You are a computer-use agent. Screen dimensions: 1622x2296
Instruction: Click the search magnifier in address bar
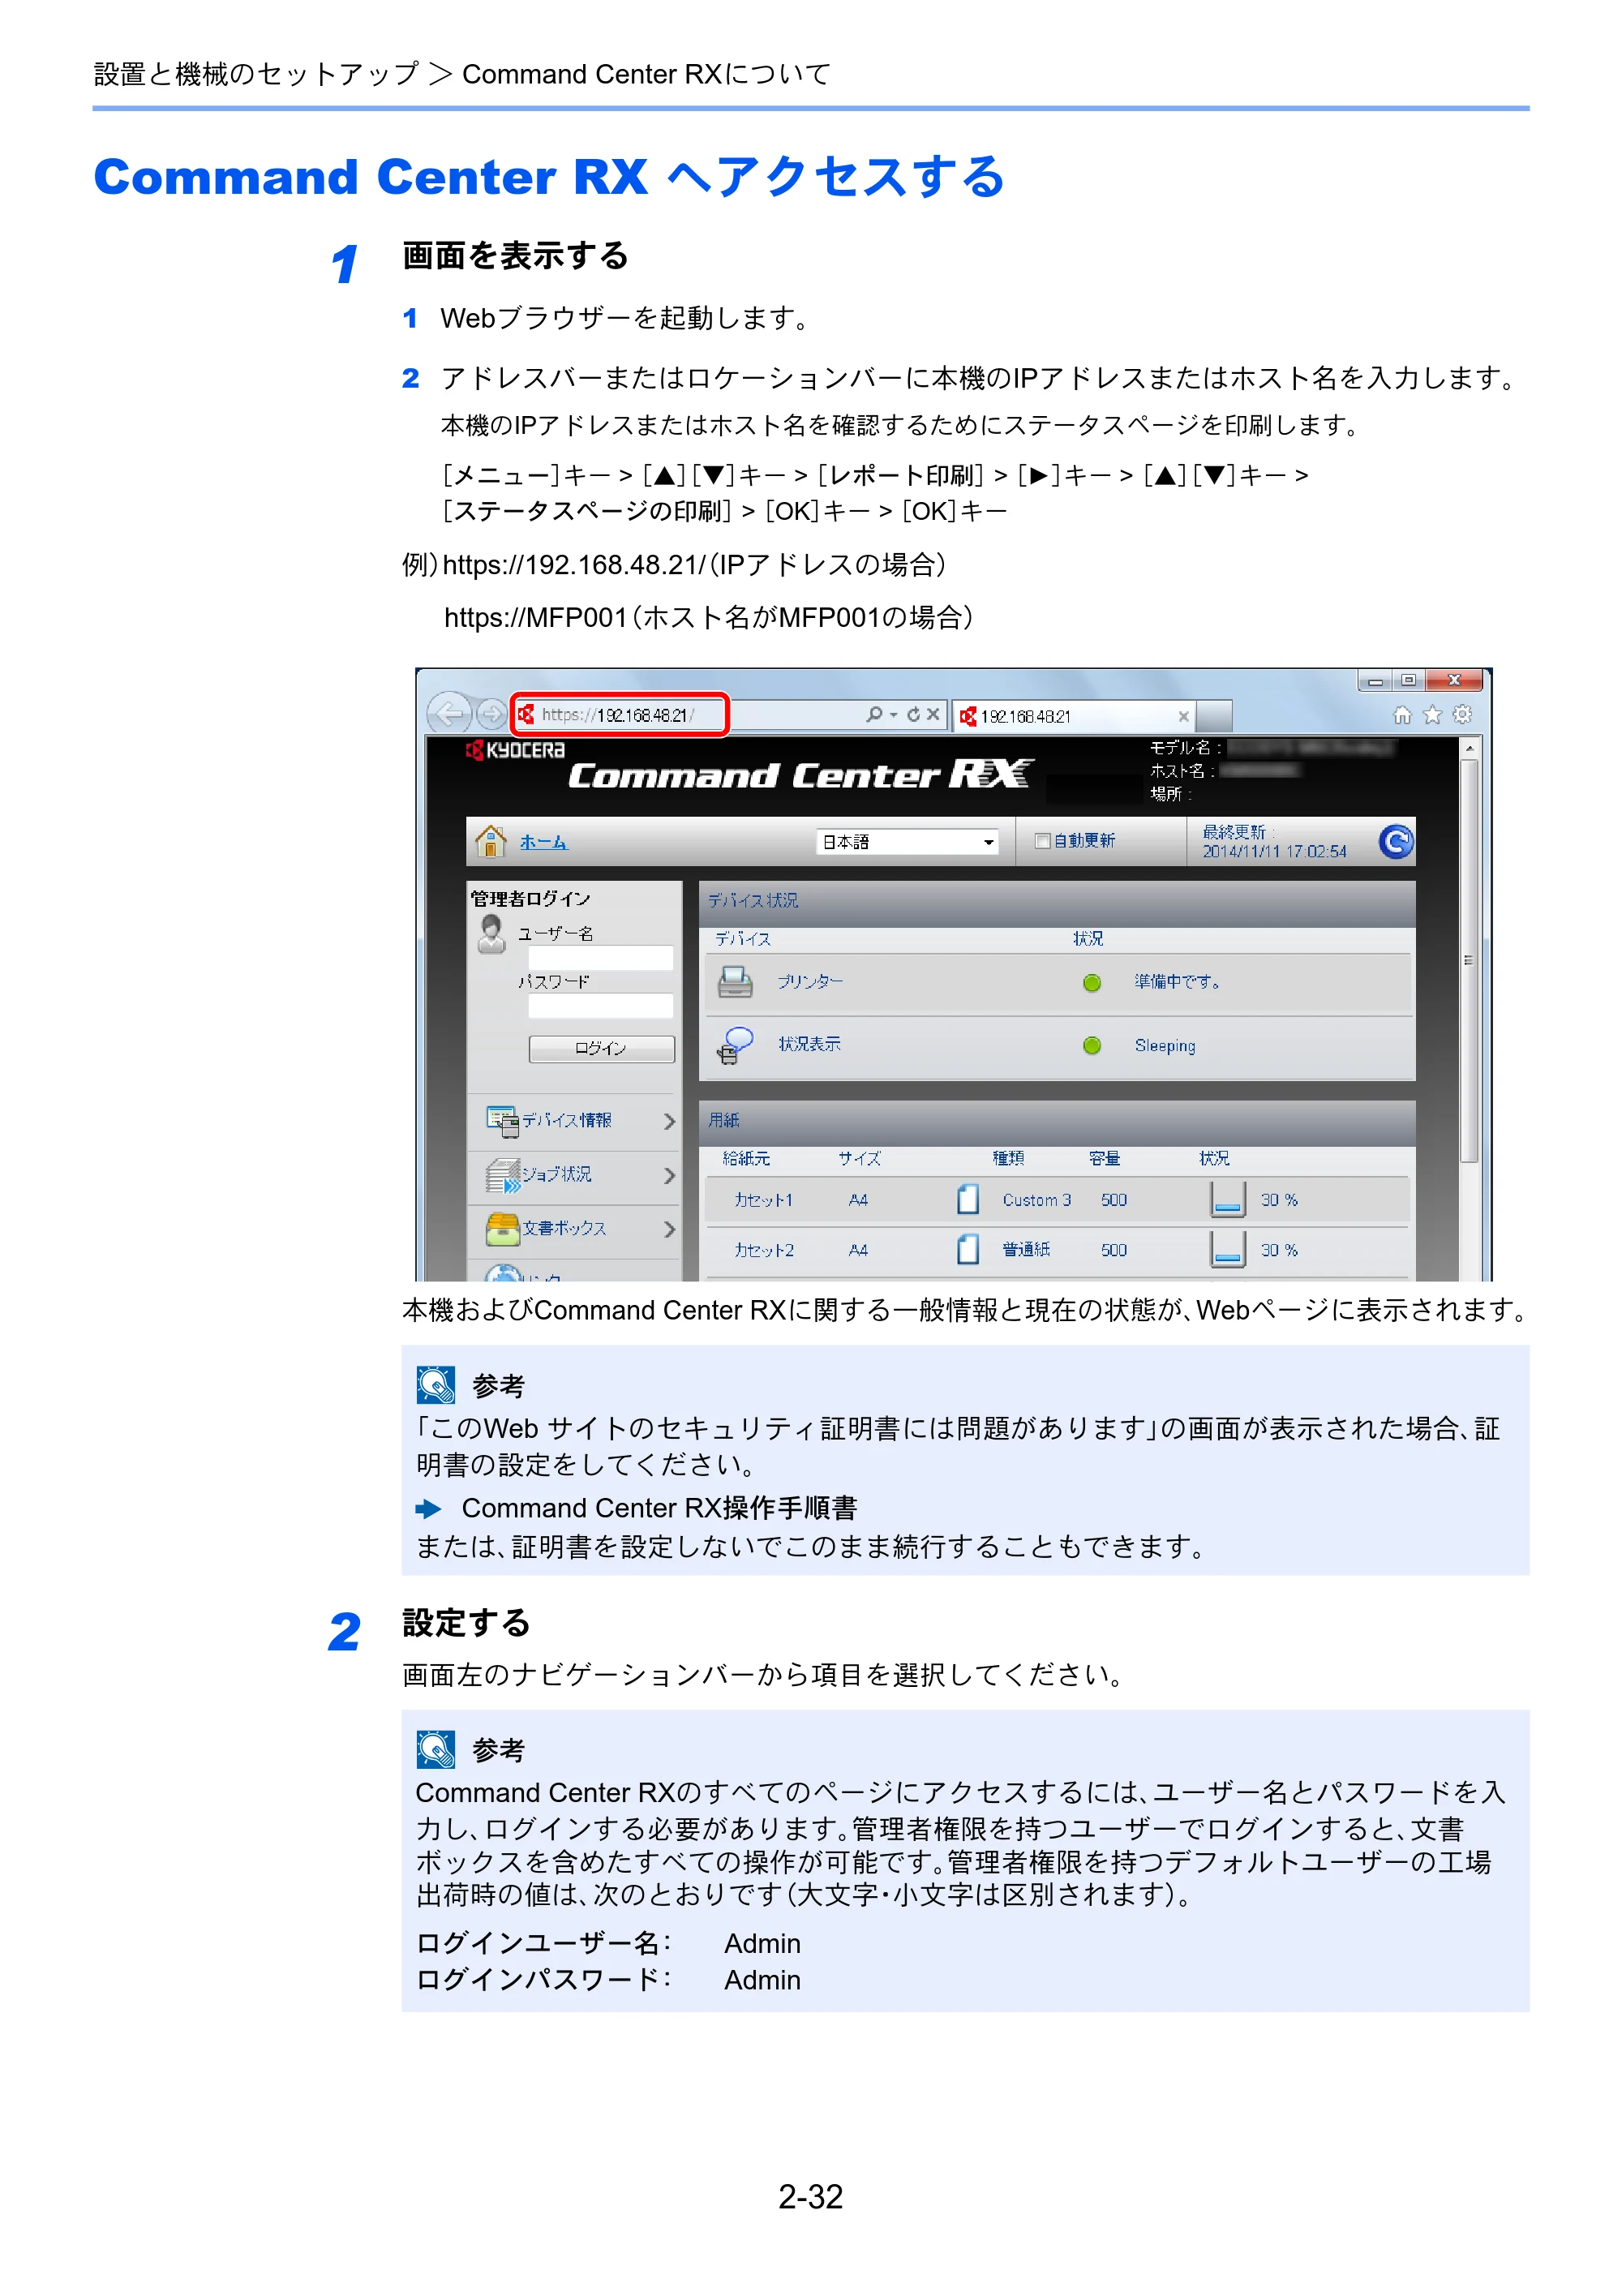click(x=874, y=714)
